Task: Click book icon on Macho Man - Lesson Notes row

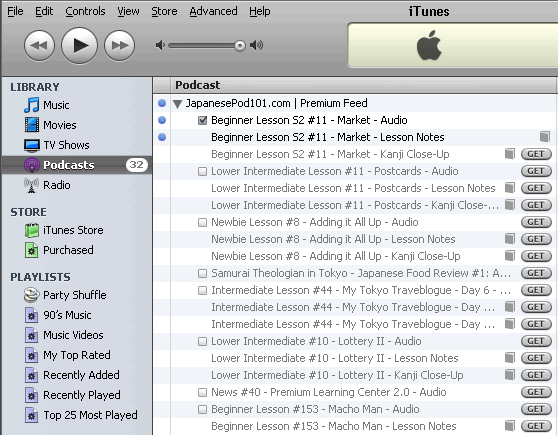Action: pos(510,425)
